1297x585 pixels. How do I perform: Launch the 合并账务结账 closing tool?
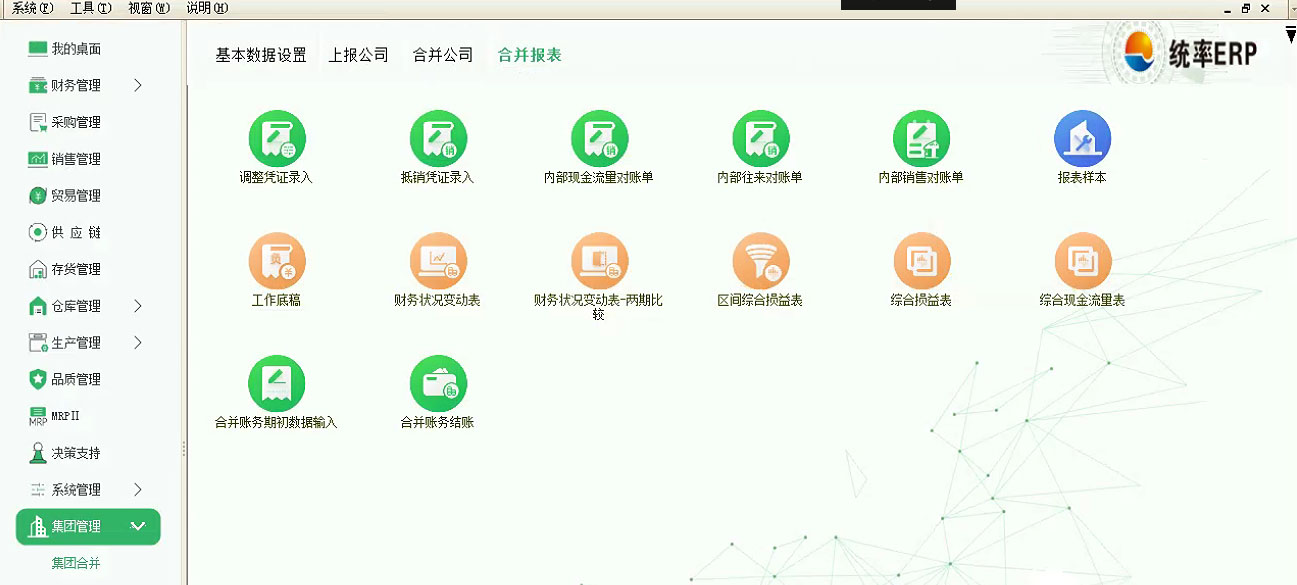pyautogui.click(x=438, y=382)
